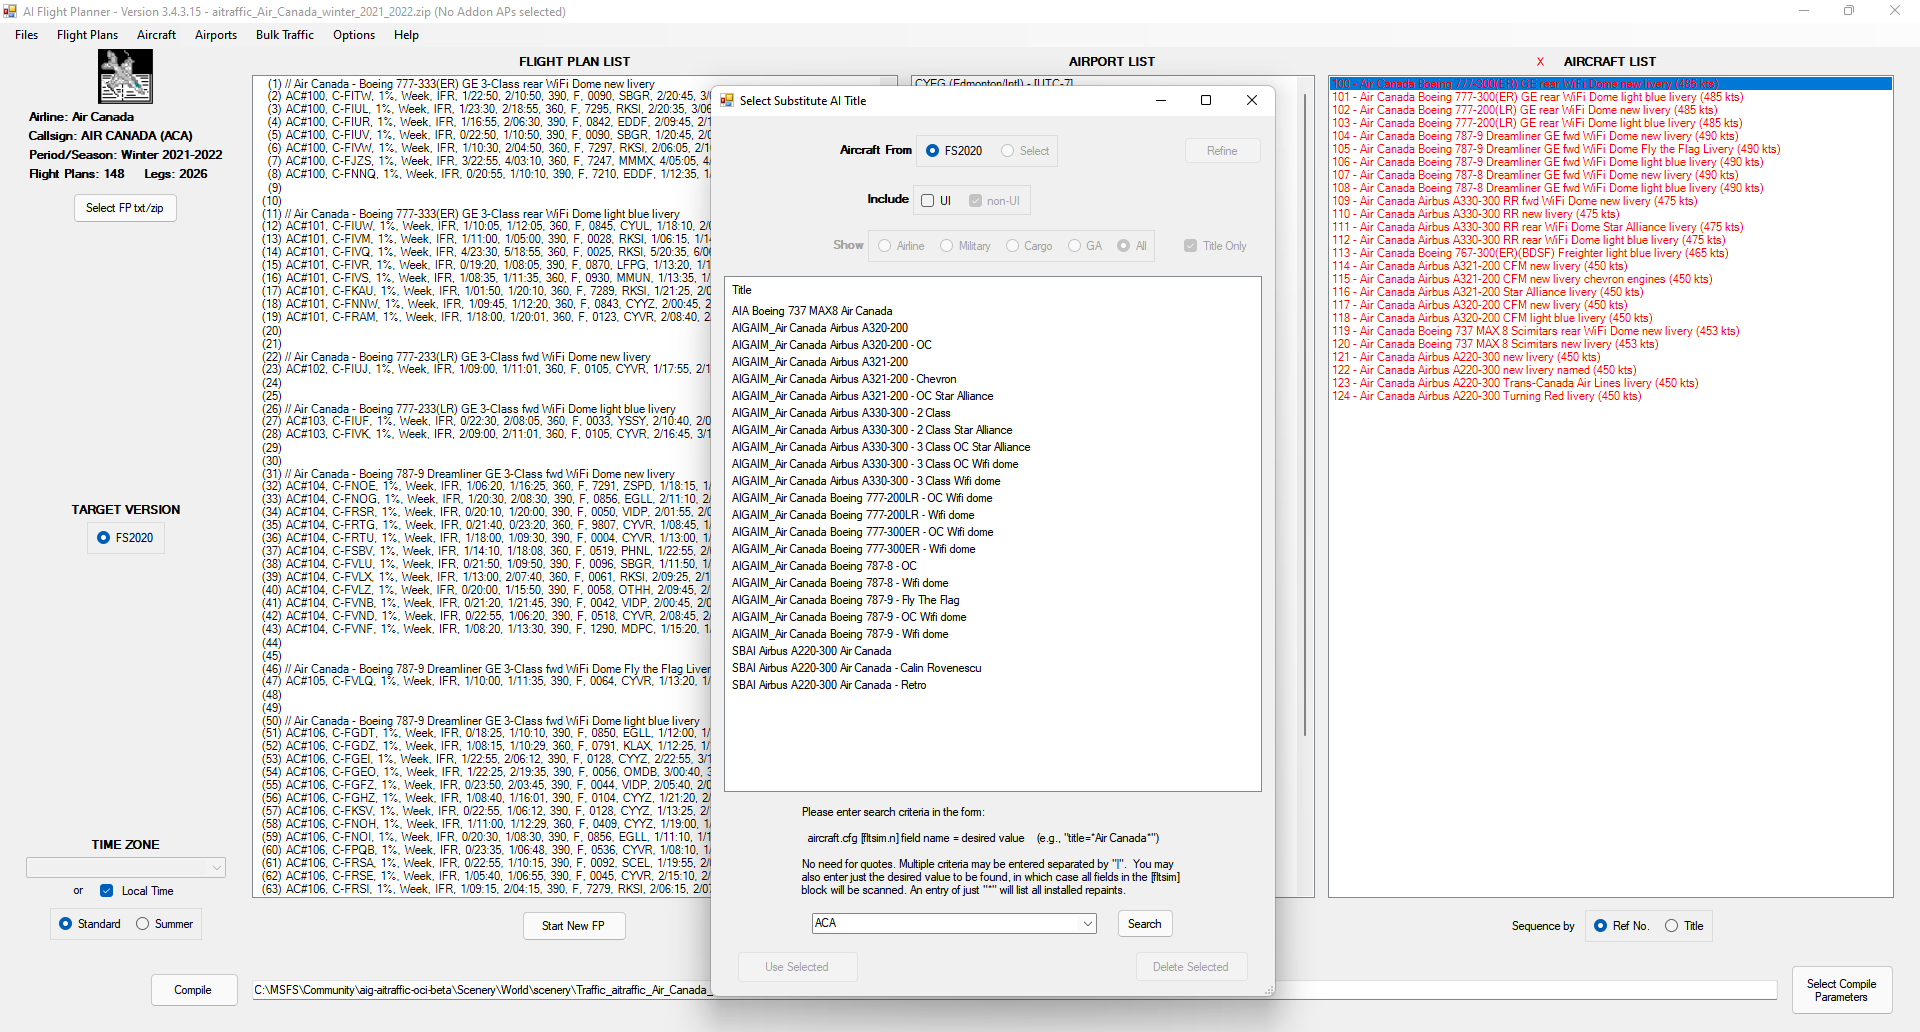Screen dimensions: 1920x1032
Task: Select 'AIGAIM_Air Canada Boeing 777-200LR - Wifi dome'
Action: point(852,515)
